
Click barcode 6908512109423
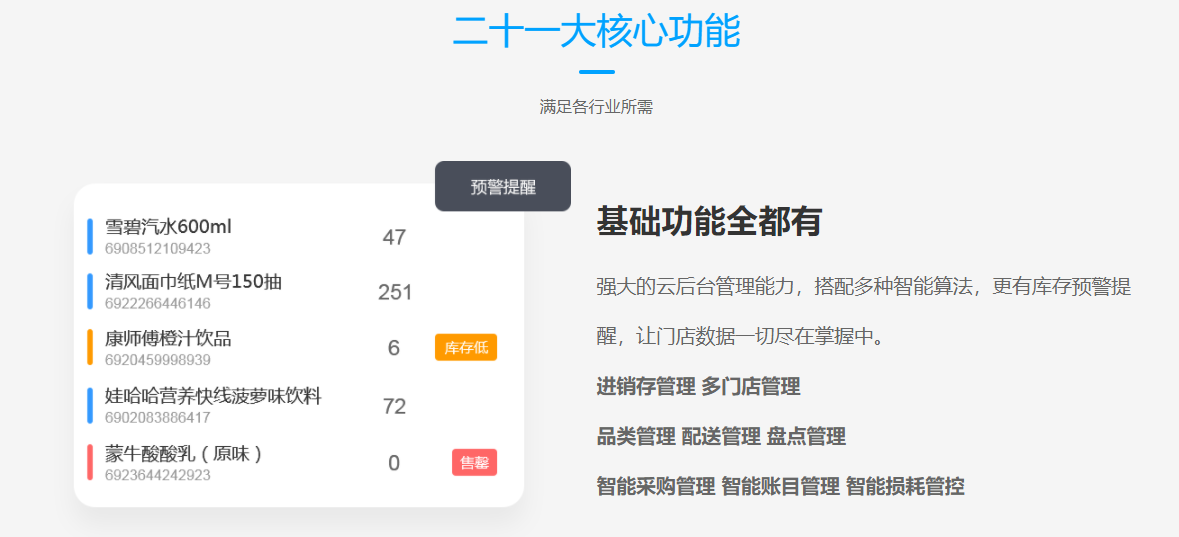point(158,248)
